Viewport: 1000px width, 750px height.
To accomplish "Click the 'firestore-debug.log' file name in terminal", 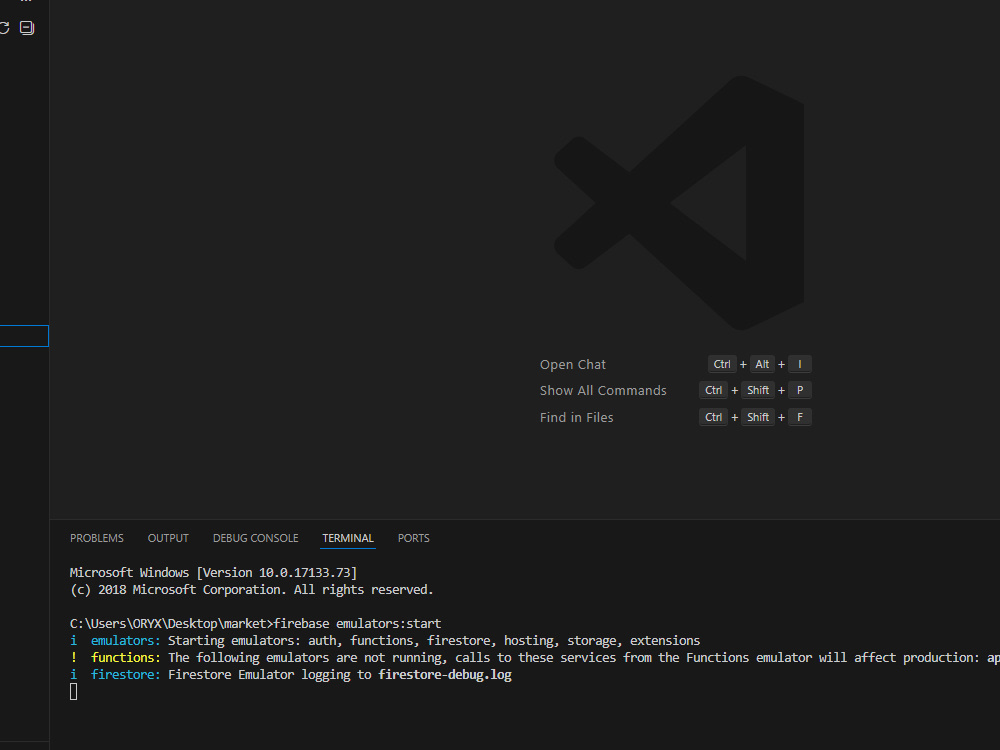I will point(445,675).
